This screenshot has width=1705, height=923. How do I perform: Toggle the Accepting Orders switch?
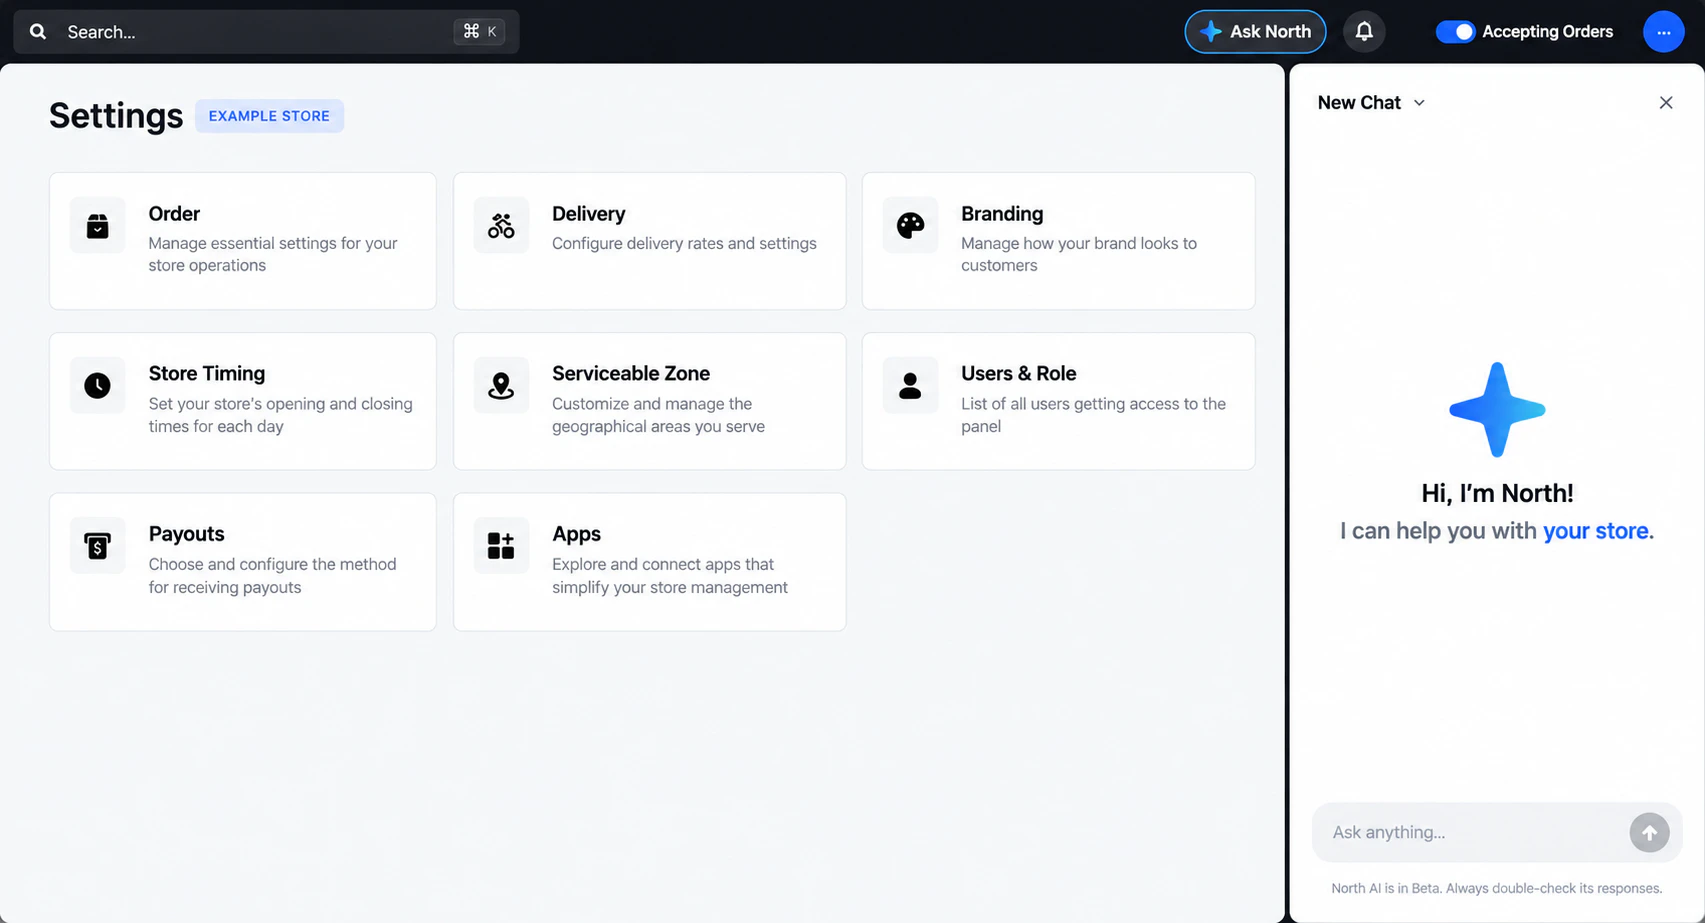(1455, 32)
